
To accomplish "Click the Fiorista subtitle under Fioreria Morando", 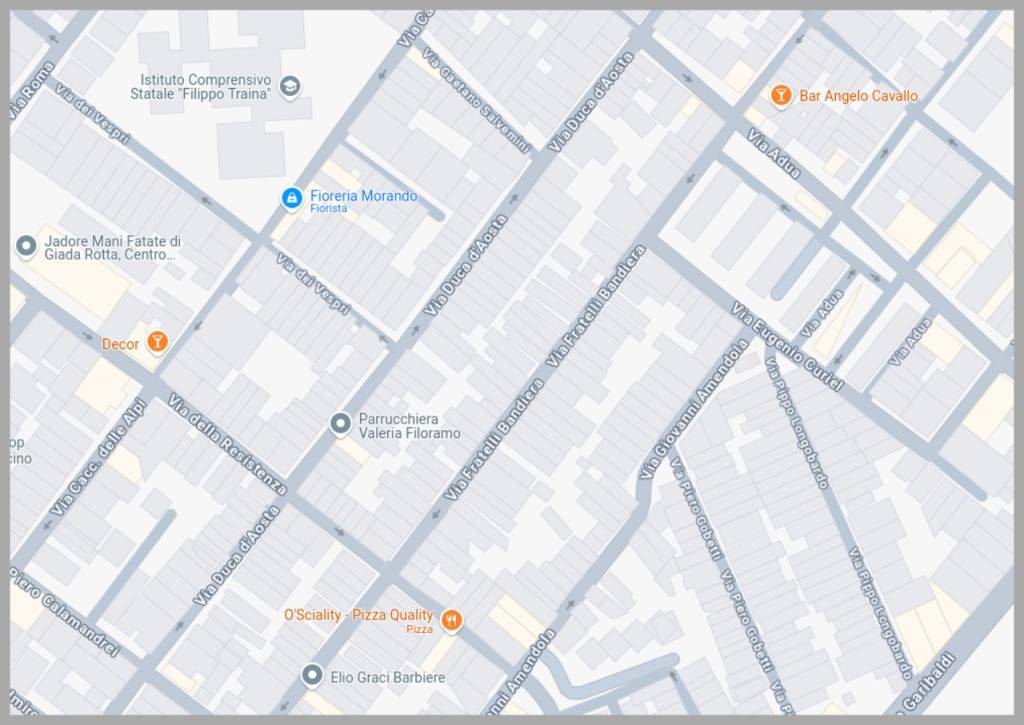I will tap(328, 208).
